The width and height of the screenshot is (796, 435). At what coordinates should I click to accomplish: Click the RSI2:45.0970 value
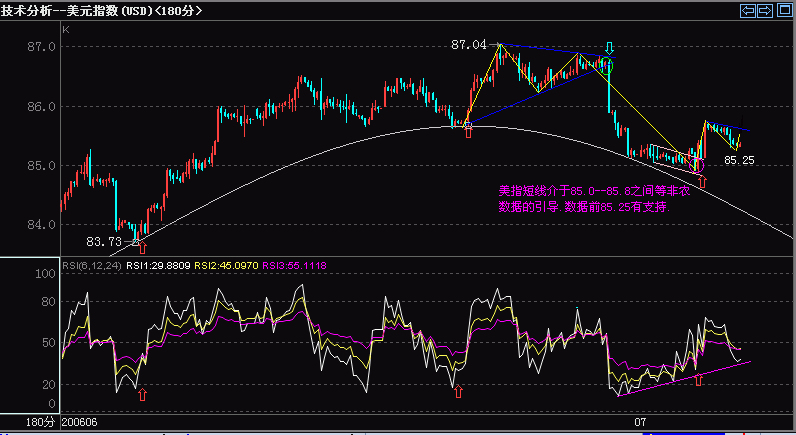click(x=226, y=265)
